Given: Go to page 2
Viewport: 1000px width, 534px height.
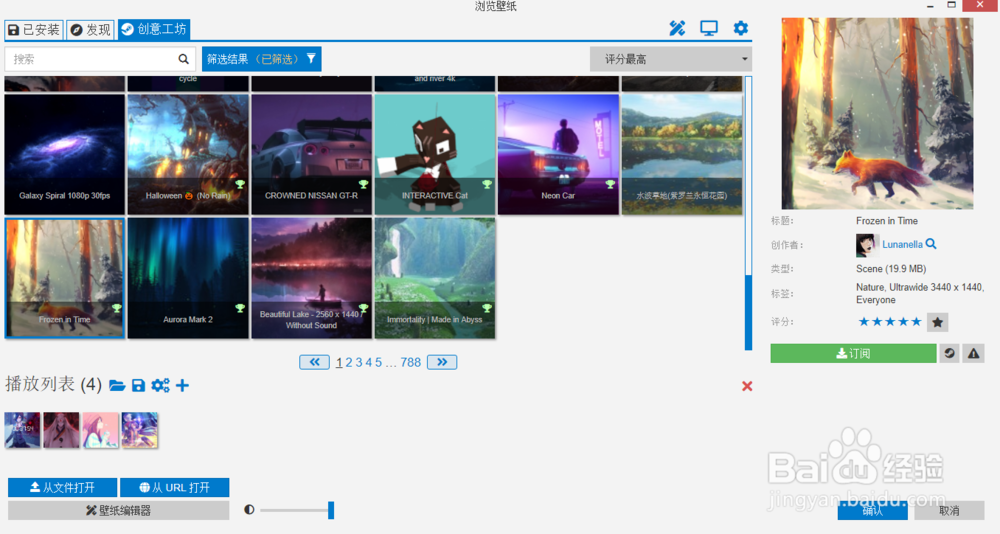Looking at the screenshot, I should (x=349, y=362).
